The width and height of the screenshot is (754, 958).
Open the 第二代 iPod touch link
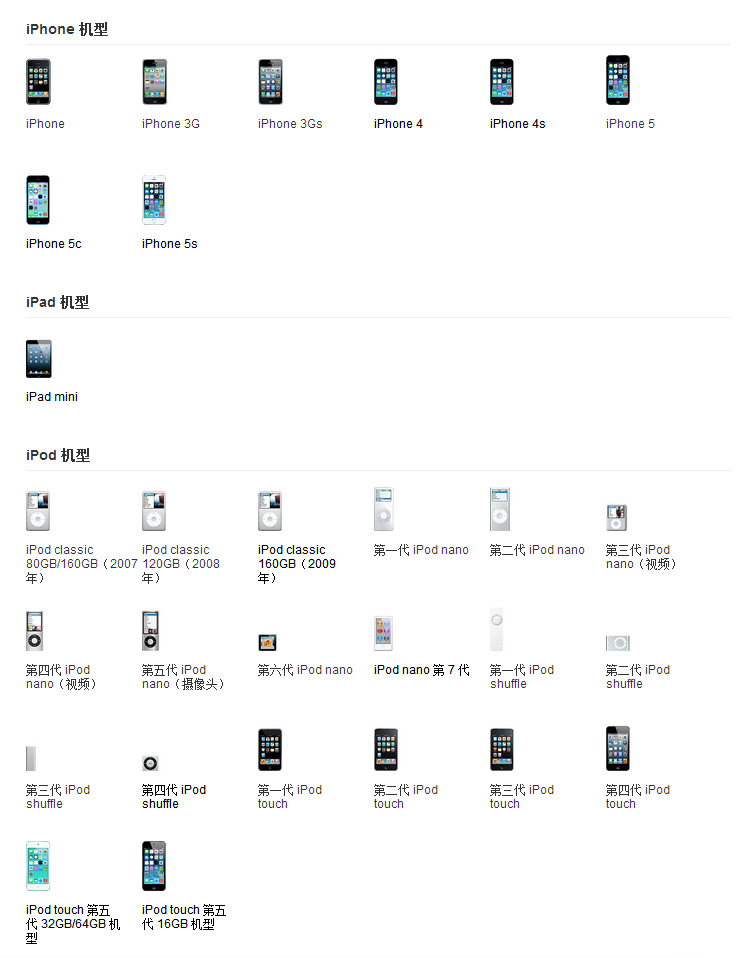point(406,796)
